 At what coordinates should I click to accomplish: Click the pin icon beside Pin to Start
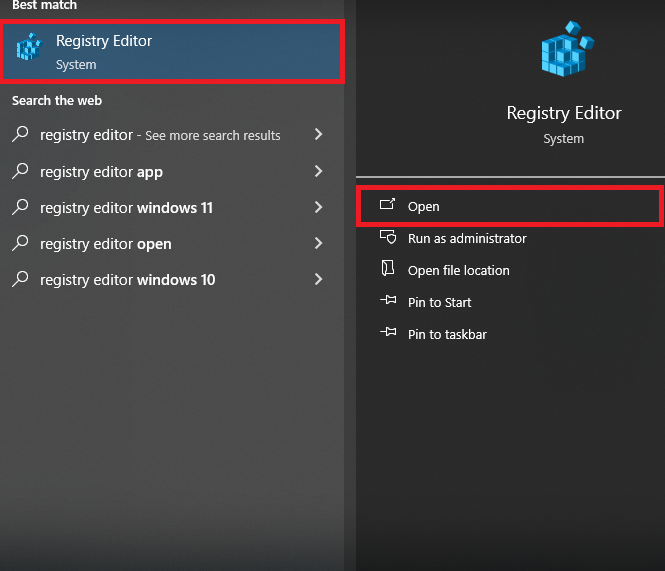click(388, 302)
